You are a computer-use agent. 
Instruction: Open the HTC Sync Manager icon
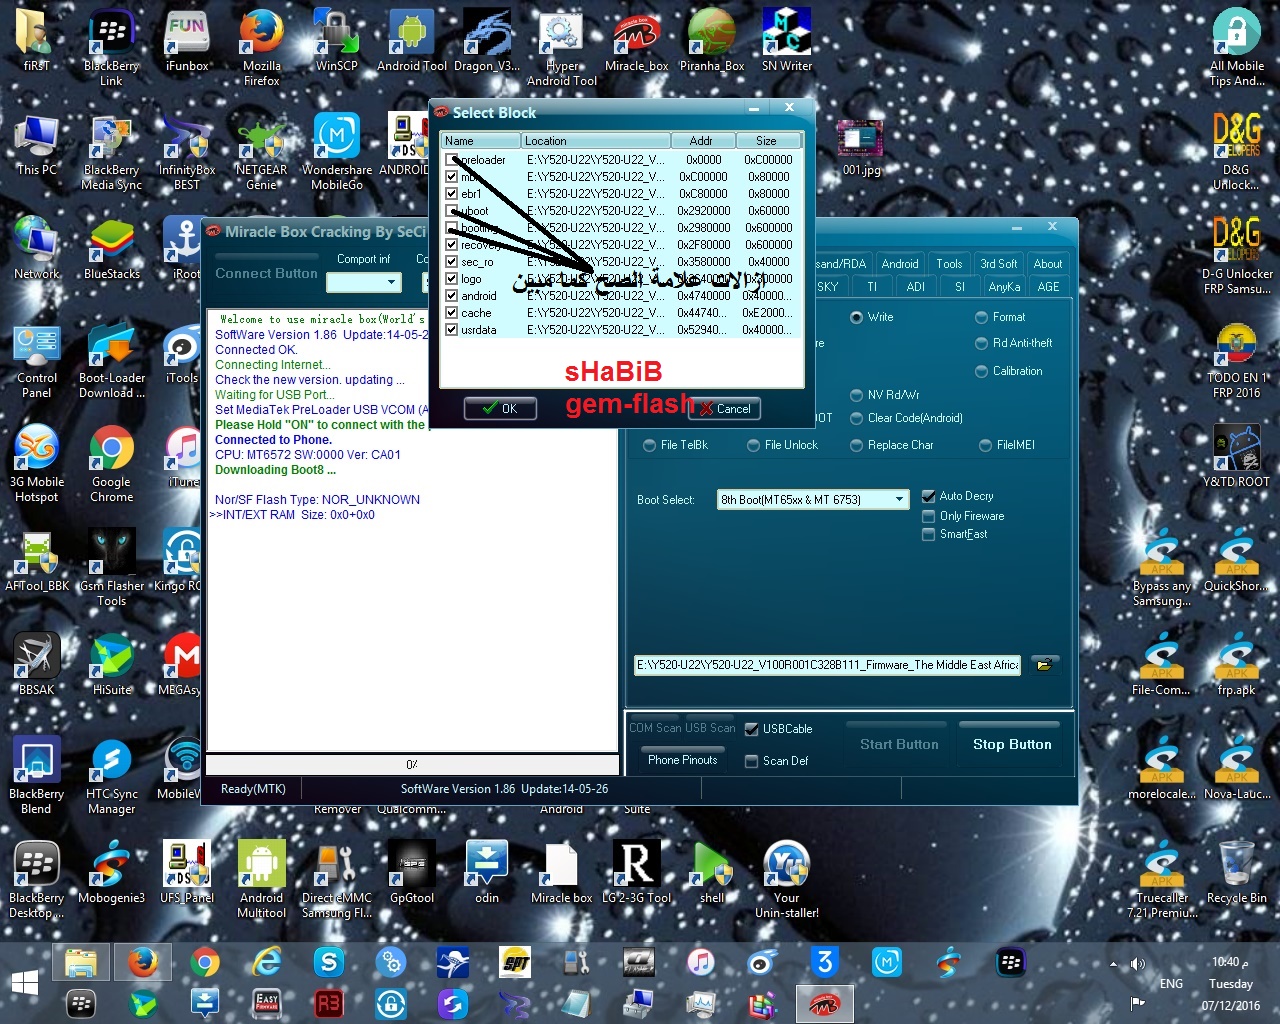click(111, 776)
